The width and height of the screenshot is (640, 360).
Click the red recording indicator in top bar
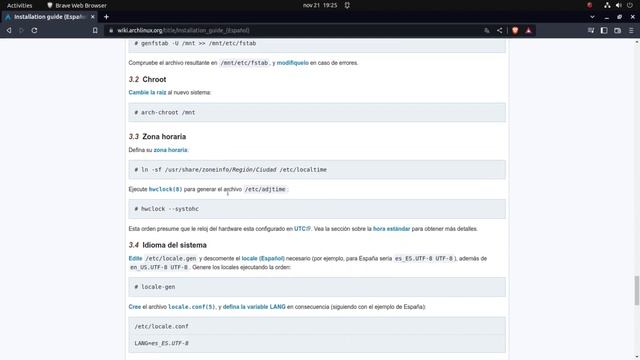click(590, 5)
